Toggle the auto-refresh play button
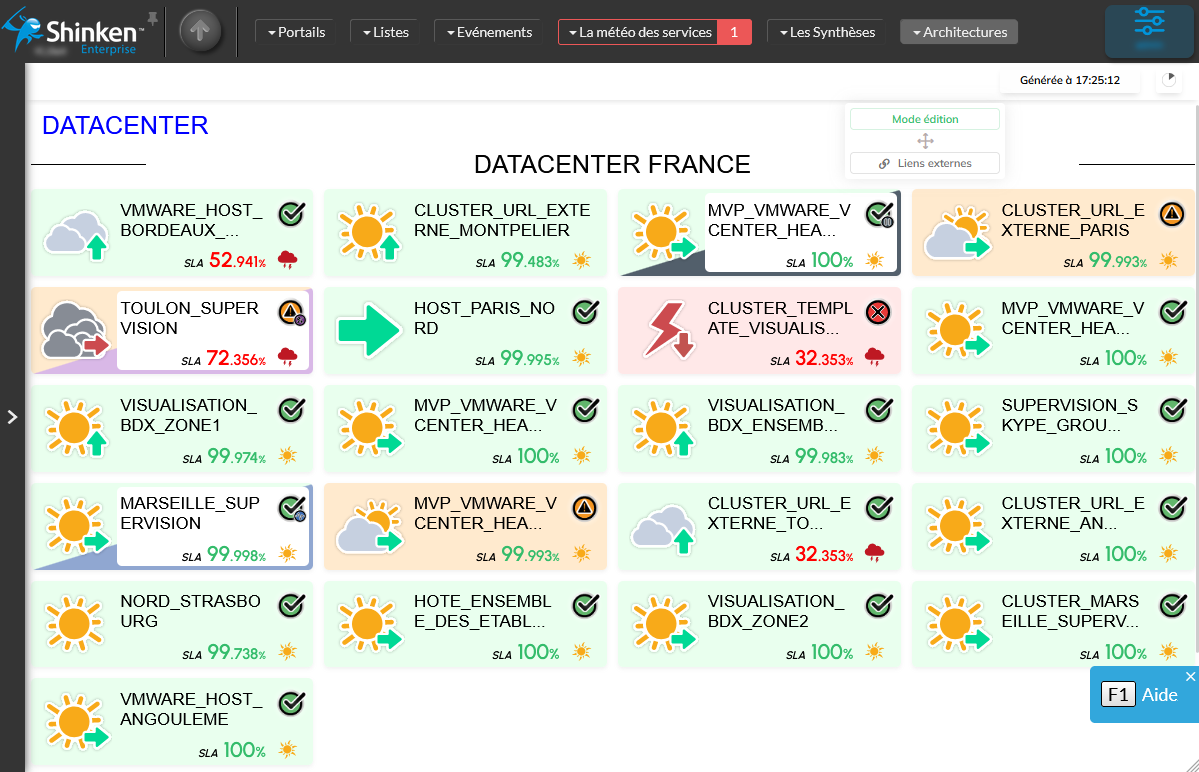This screenshot has height=772, width=1199. (x=1169, y=79)
